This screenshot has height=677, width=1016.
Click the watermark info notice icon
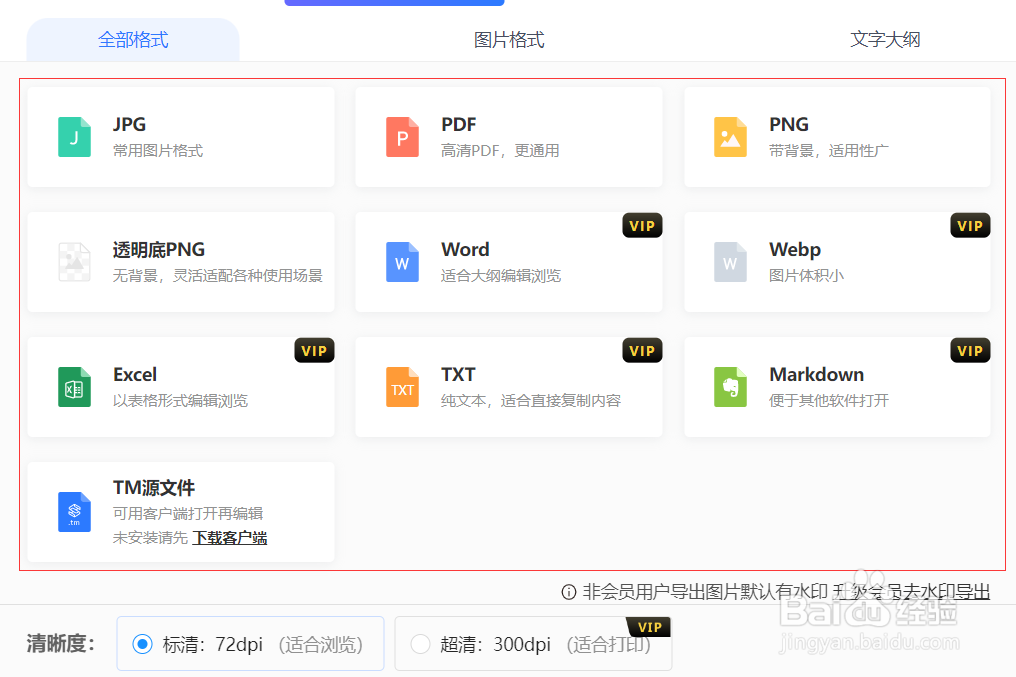[x=570, y=592]
